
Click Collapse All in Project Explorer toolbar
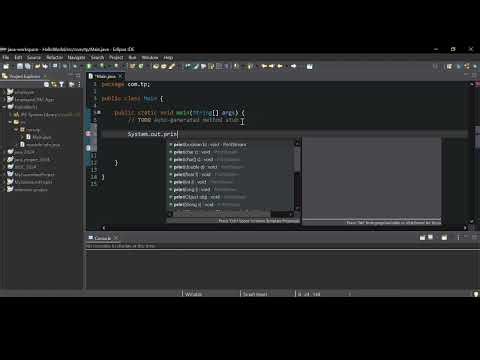tap(46, 84)
